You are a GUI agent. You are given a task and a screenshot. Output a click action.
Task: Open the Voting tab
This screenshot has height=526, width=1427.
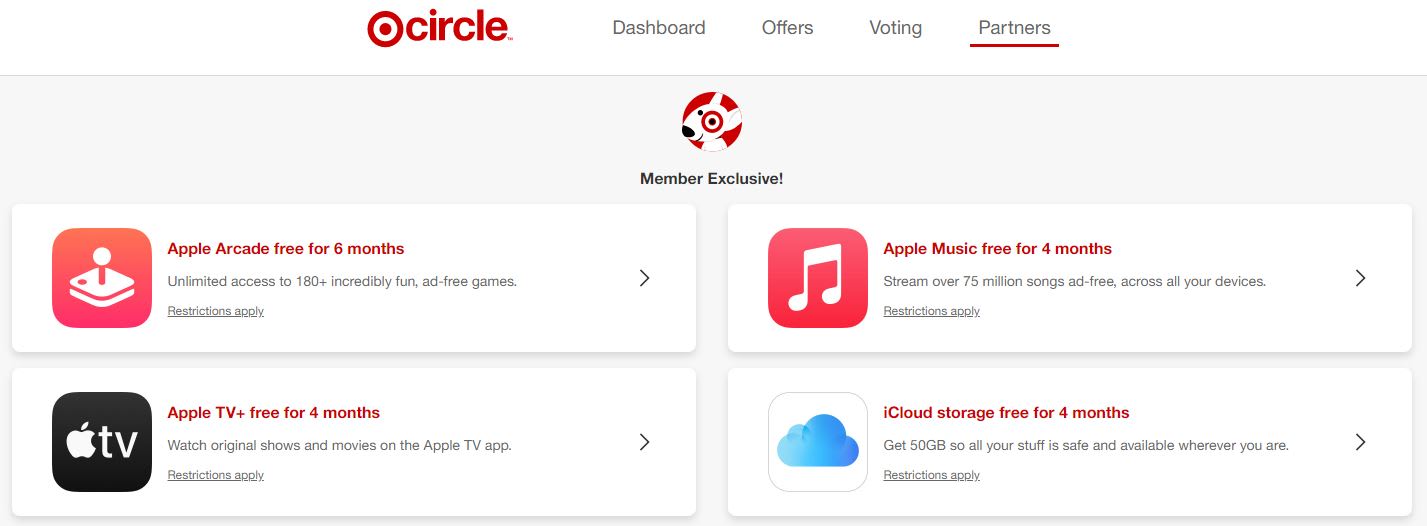pos(895,28)
